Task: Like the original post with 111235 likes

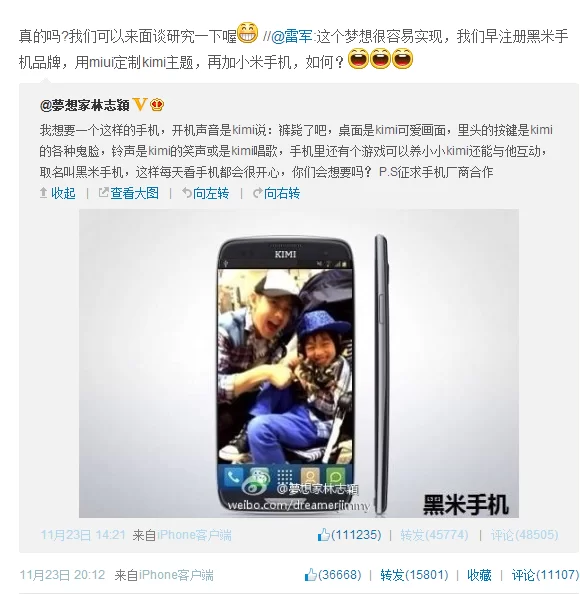Action: (349, 535)
